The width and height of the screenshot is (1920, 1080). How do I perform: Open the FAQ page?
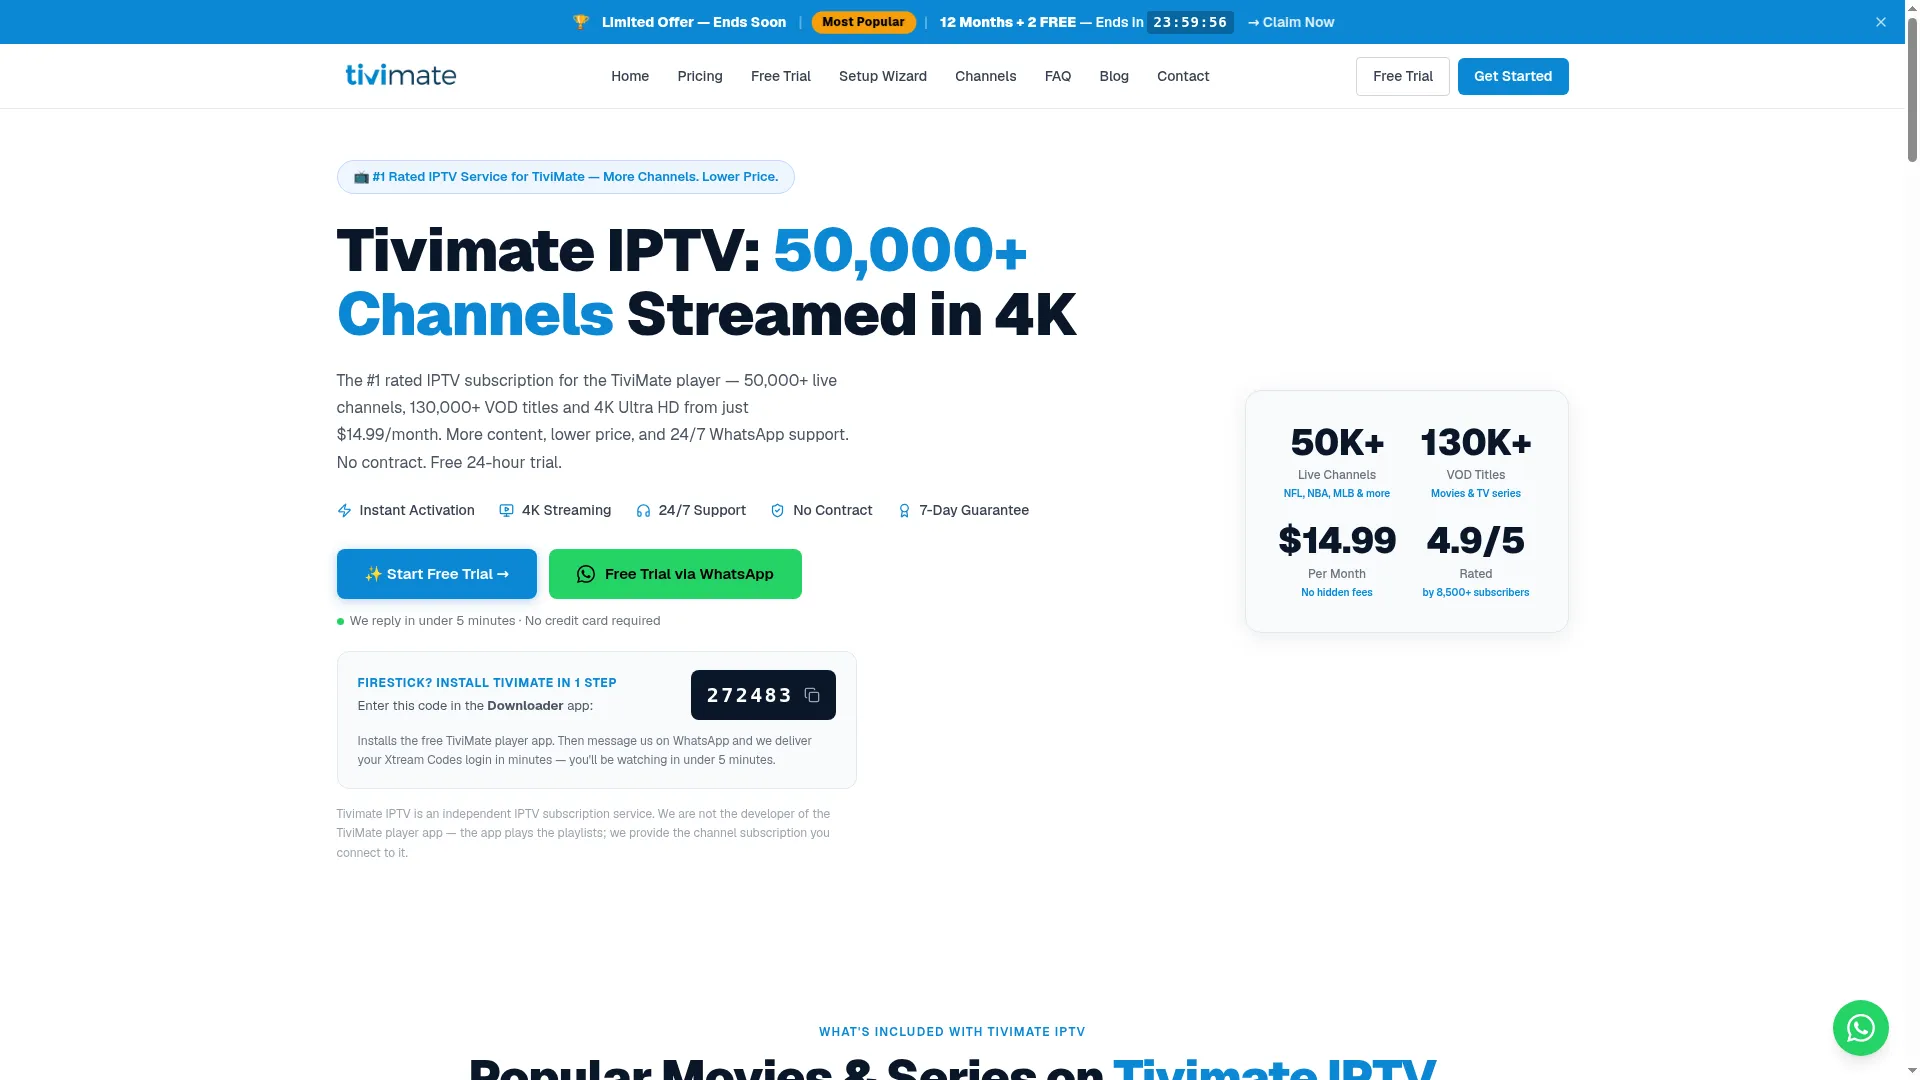pos(1058,76)
